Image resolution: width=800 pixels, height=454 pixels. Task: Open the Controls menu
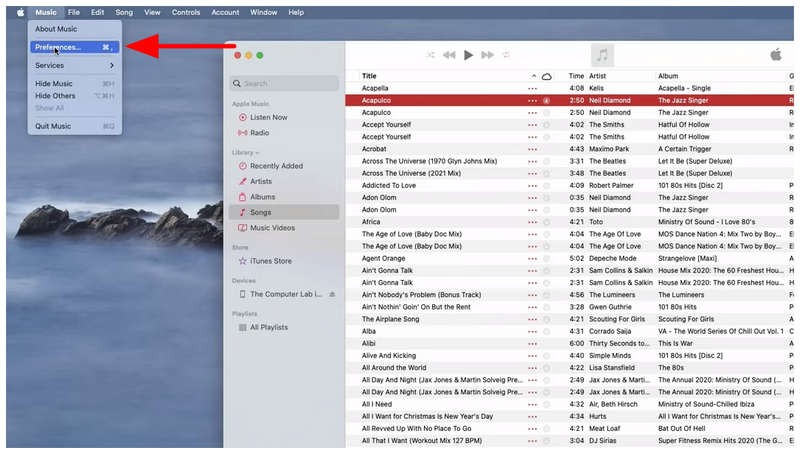(x=186, y=12)
